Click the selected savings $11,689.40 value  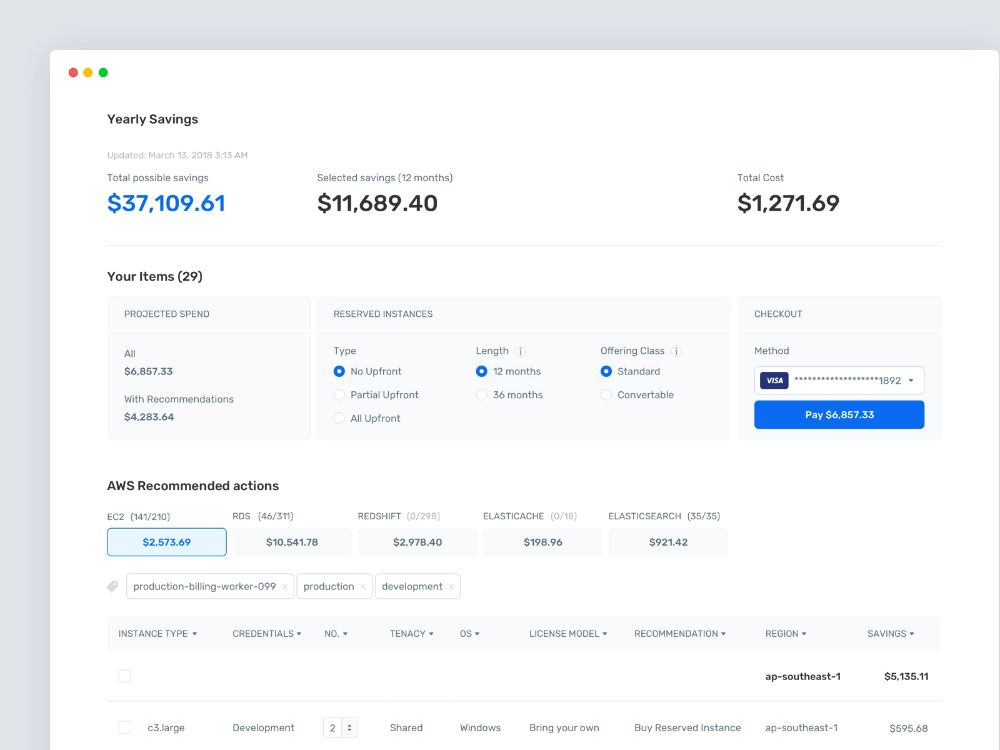(378, 203)
